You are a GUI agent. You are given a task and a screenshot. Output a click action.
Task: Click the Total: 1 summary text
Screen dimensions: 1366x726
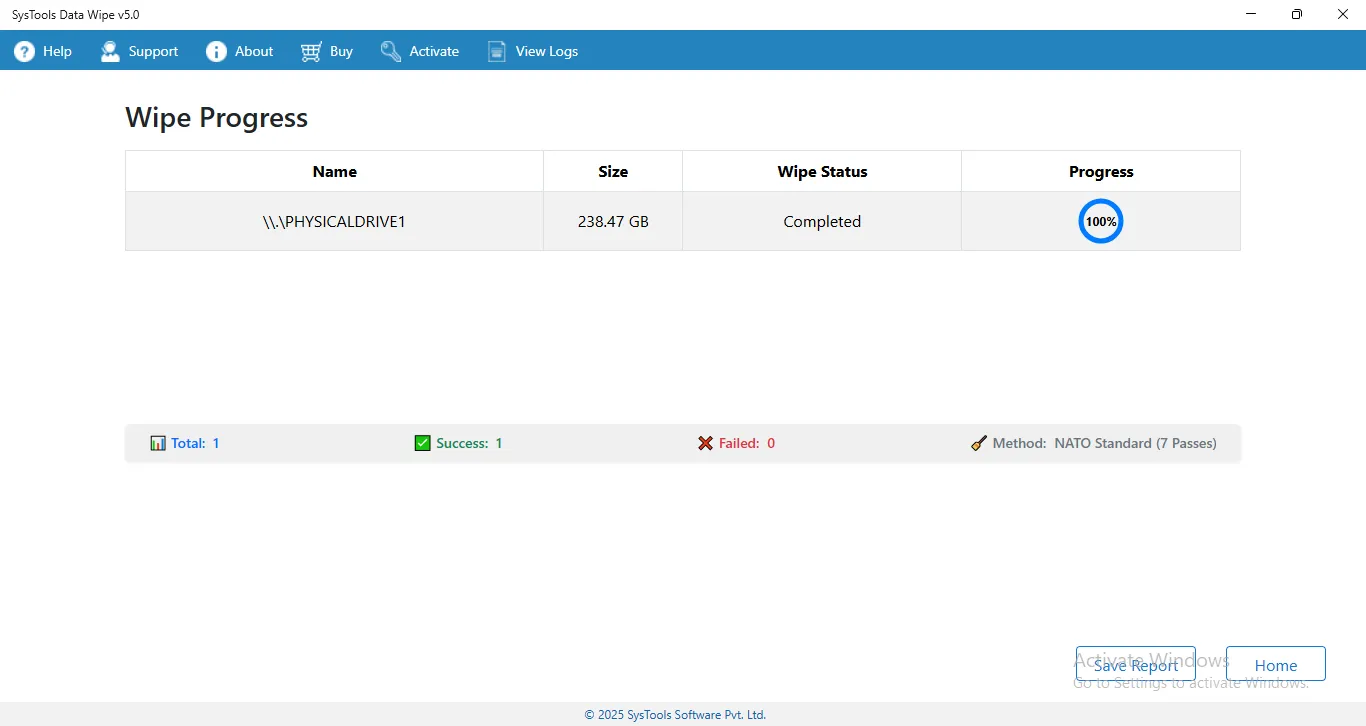coord(195,443)
